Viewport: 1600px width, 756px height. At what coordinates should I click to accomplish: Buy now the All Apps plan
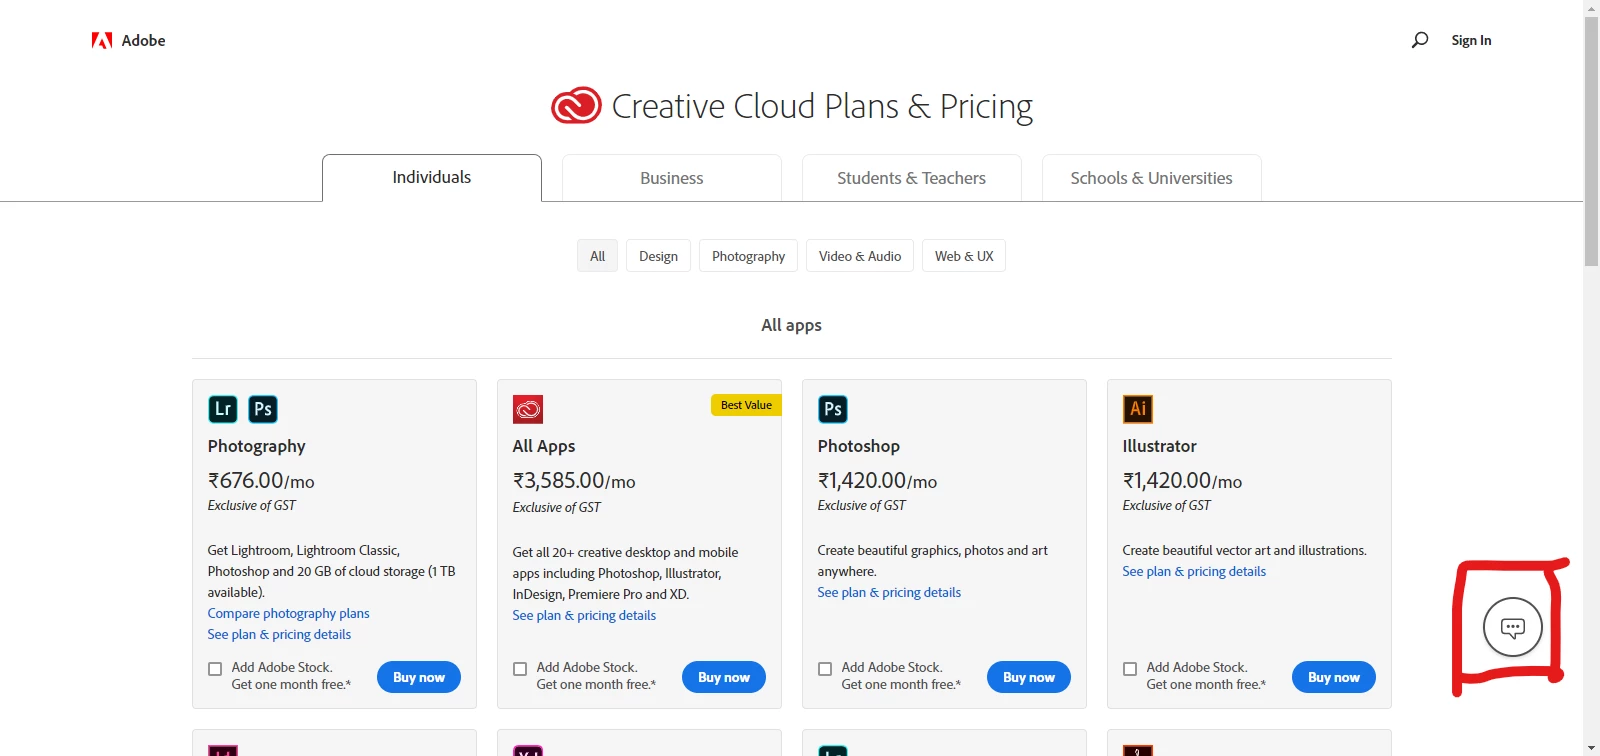(x=724, y=677)
